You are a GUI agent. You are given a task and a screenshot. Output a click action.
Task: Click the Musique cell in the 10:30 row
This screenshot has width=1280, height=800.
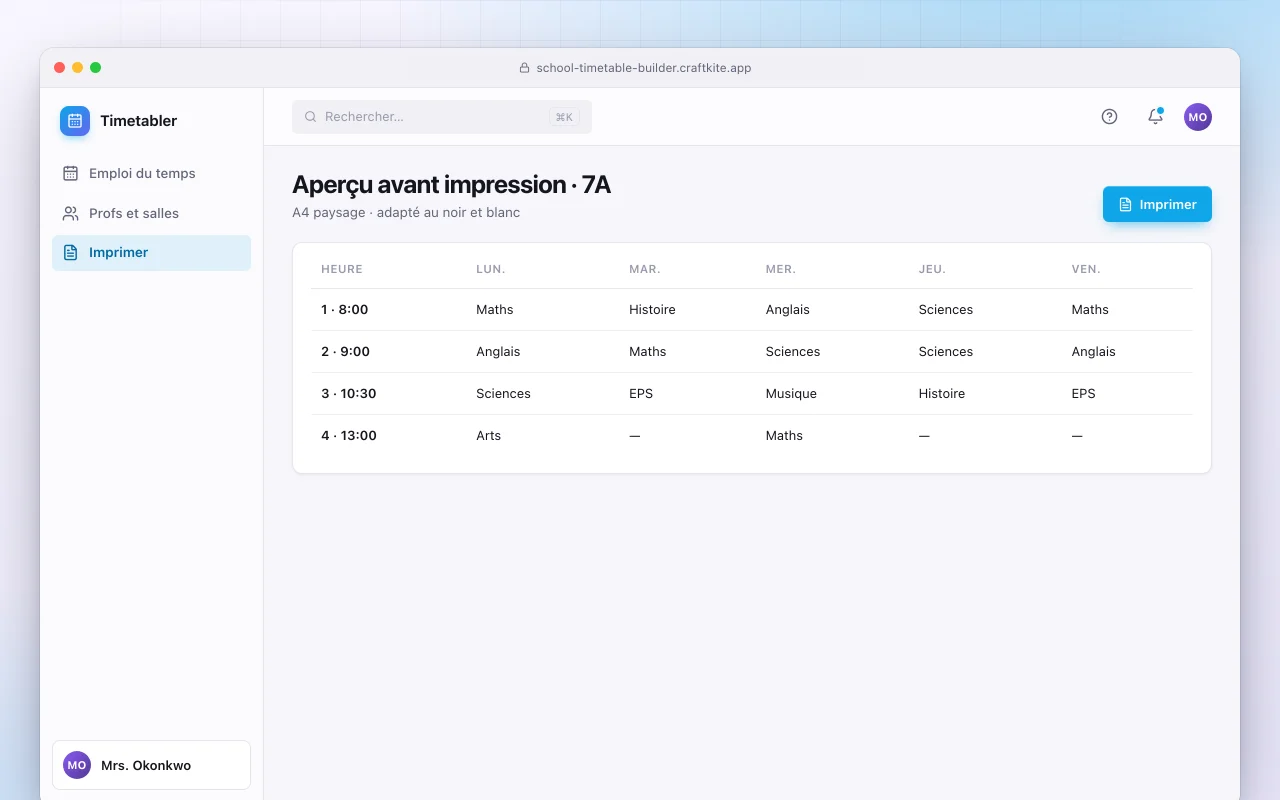click(x=791, y=394)
